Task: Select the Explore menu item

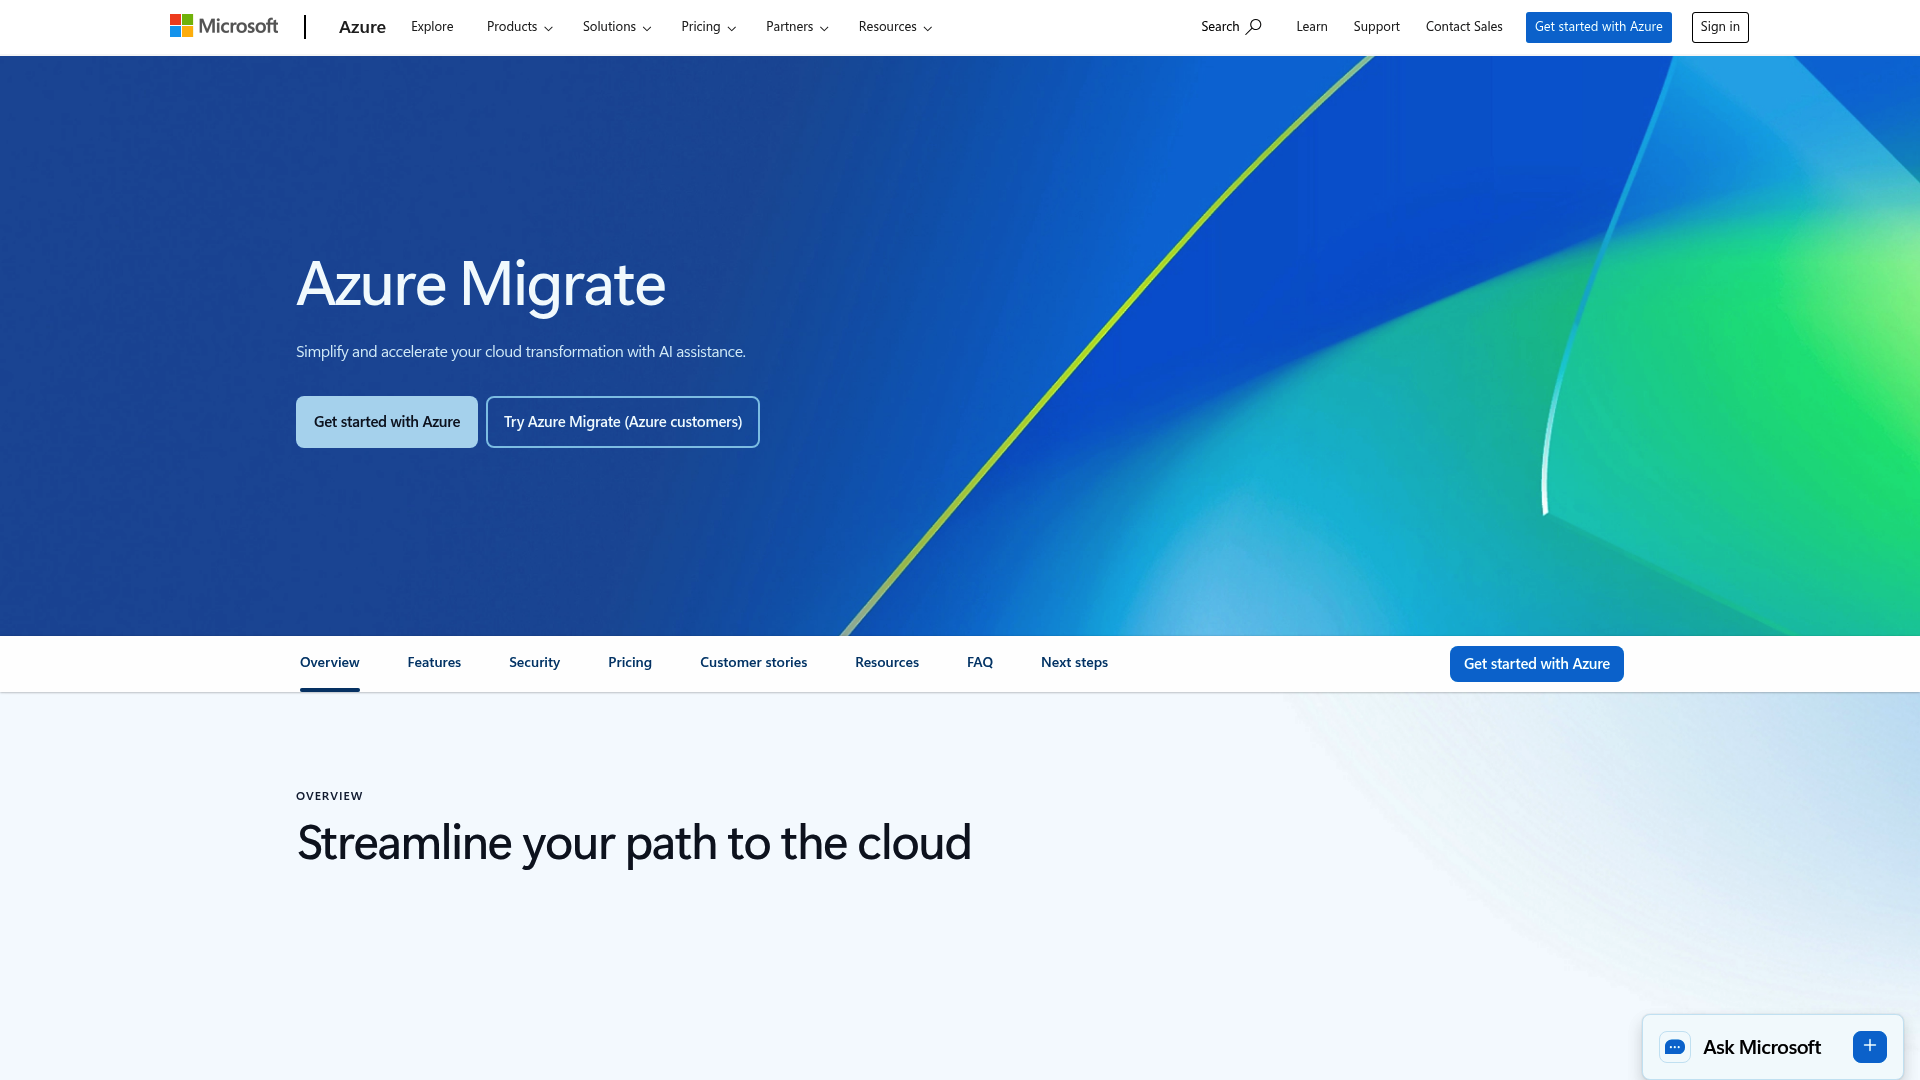Action: click(431, 26)
